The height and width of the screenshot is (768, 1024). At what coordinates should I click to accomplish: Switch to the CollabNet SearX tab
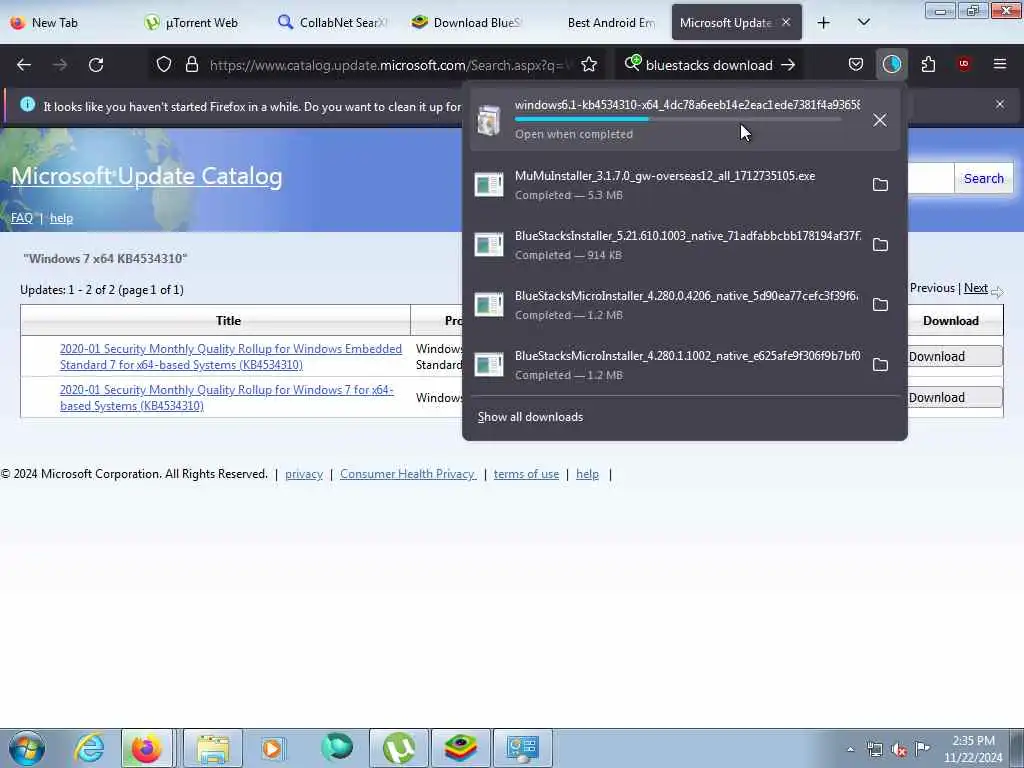pos(334,23)
